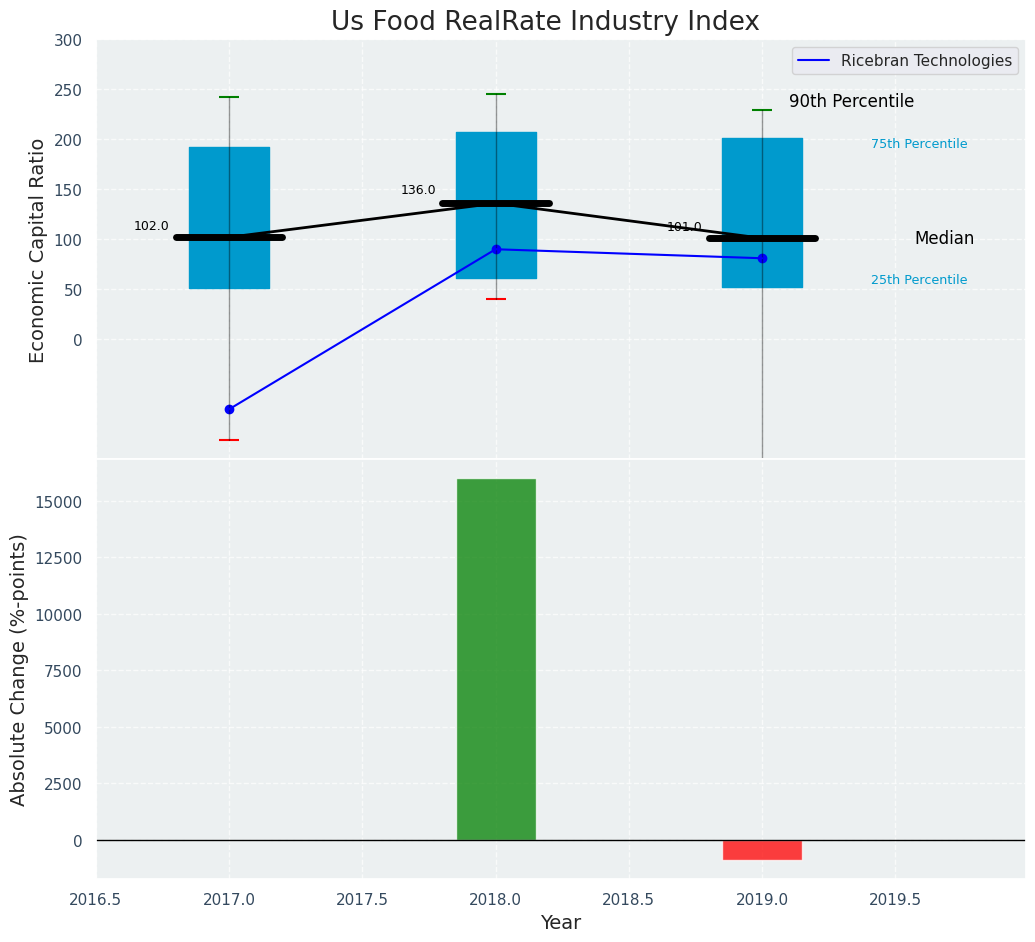Click the Median annotation text
Viewport: 1035px width, 942px height.
click(943, 238)
